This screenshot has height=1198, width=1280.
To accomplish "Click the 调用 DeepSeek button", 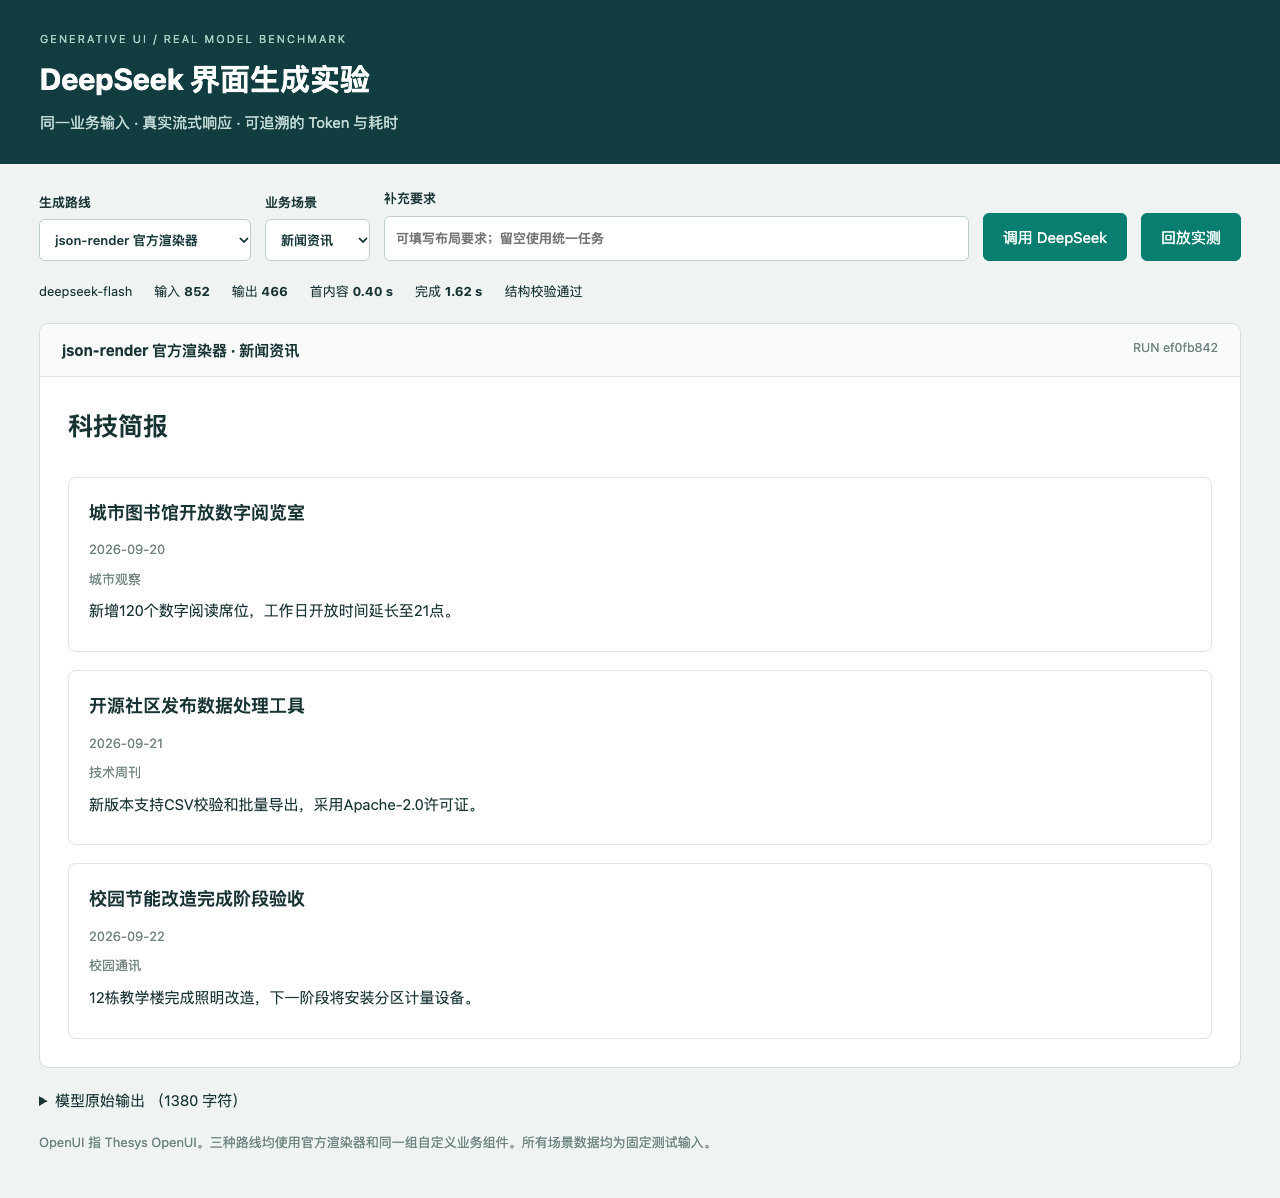I will tap(1055, 237).
